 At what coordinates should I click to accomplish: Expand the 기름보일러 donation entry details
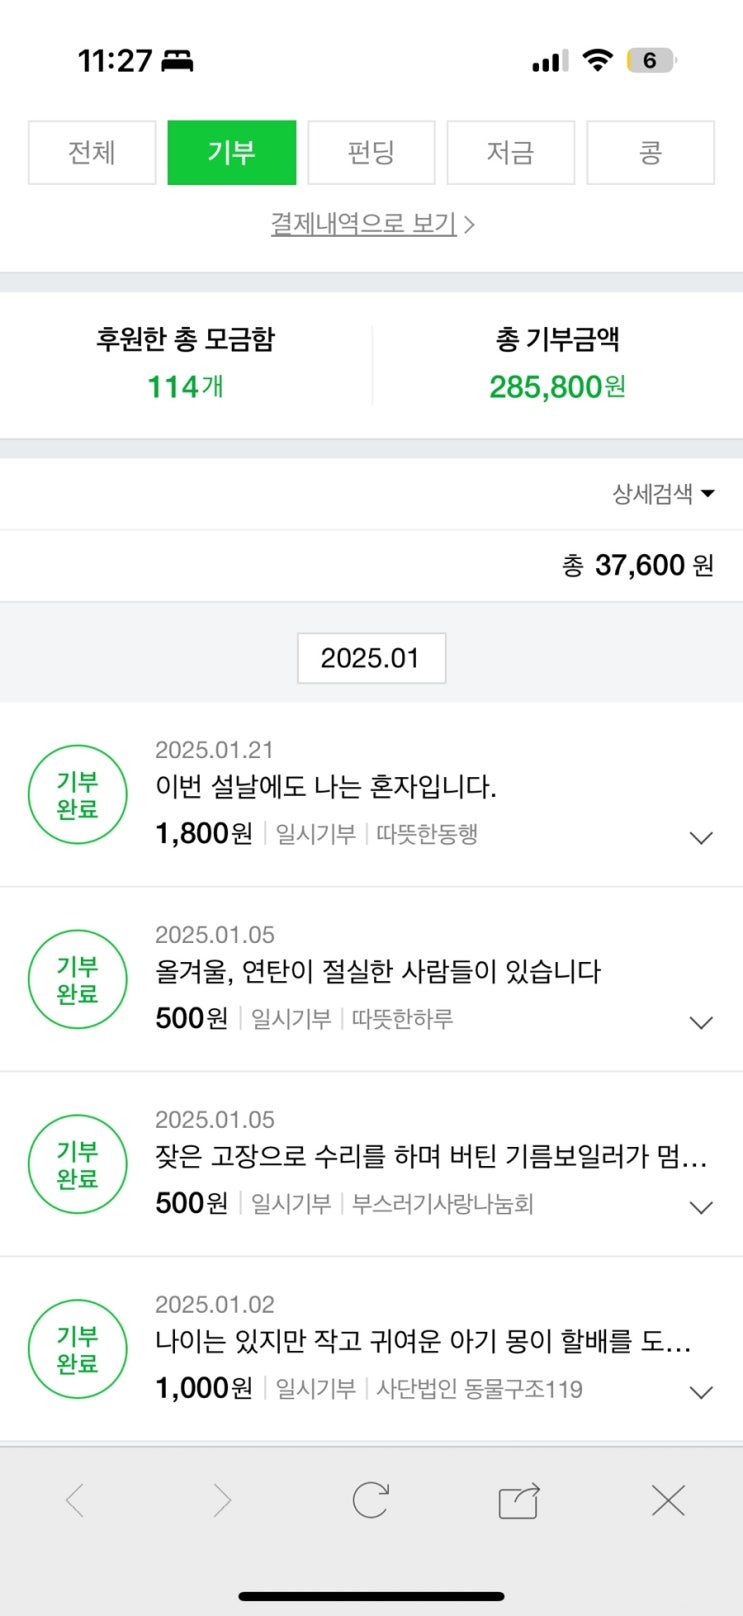(702, 1208)
